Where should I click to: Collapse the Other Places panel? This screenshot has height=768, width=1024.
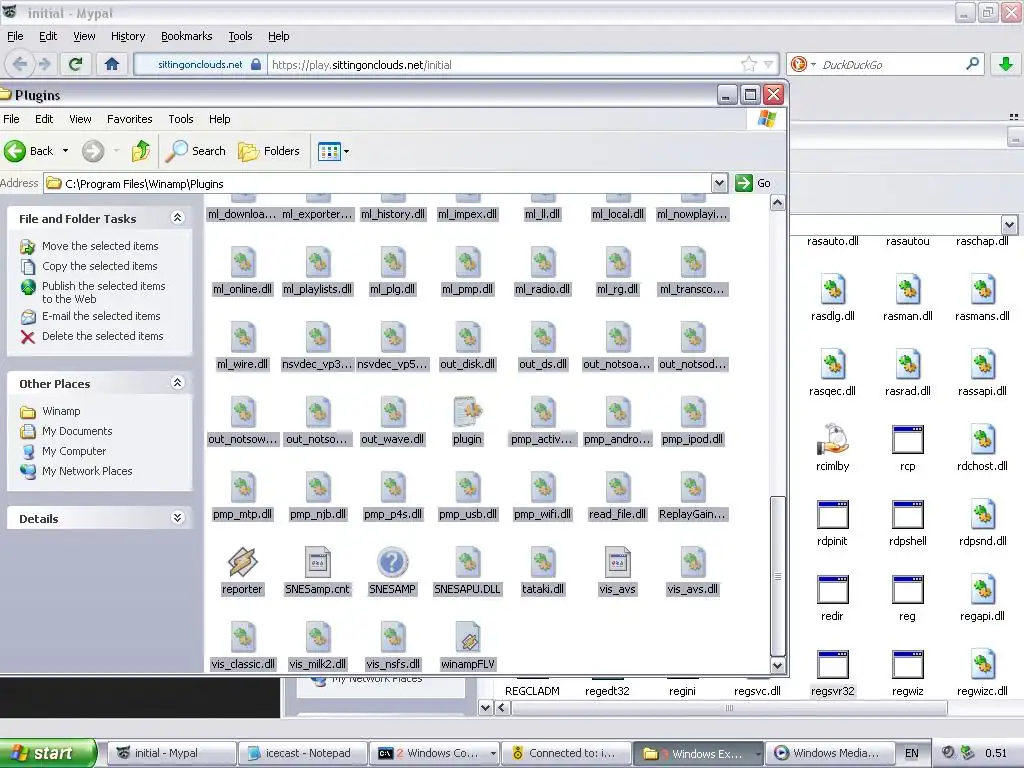click(x=177, y=383)
